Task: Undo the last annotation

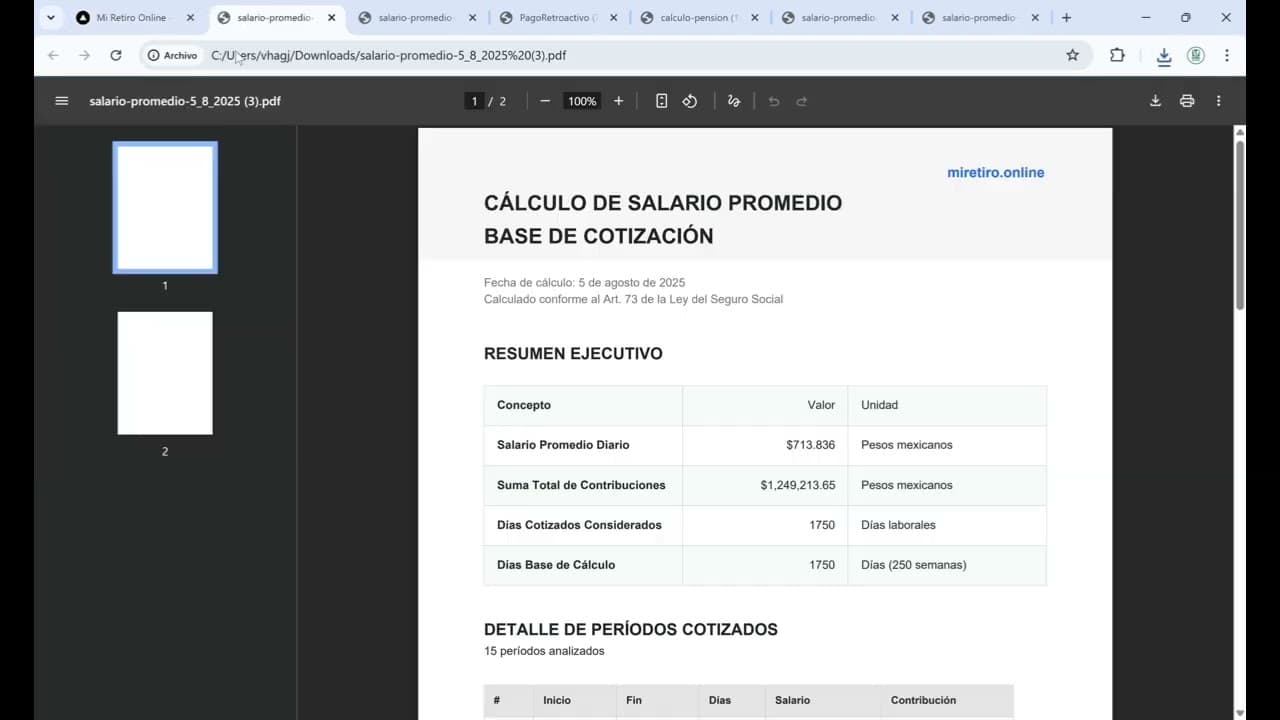Action: pos(773,100)
